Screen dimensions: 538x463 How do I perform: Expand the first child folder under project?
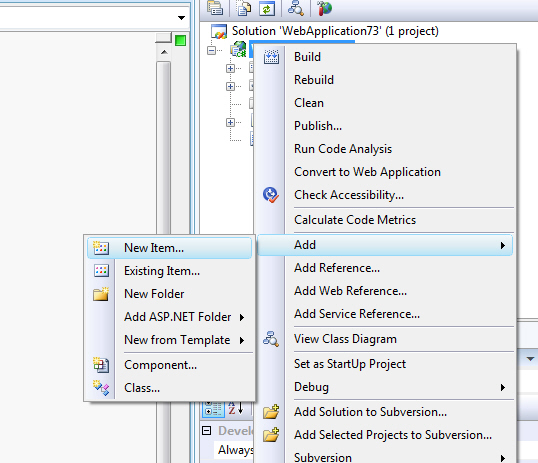click(231, 68)
